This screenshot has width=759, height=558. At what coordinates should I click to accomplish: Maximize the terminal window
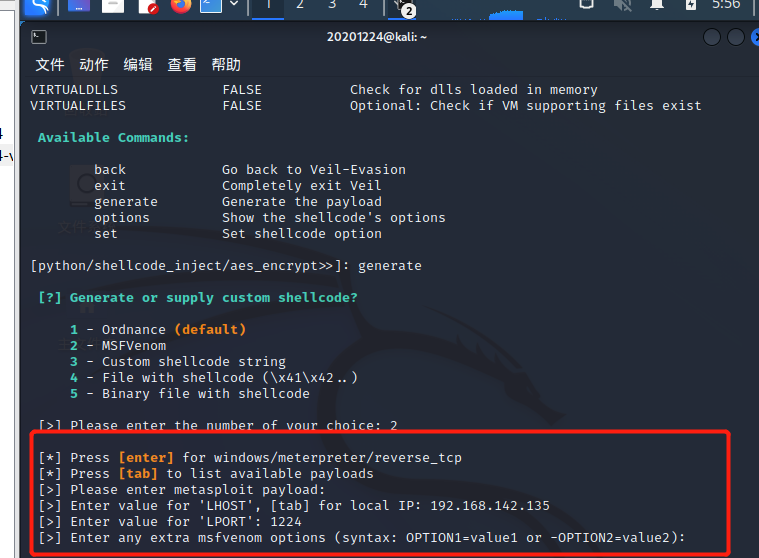(x=736, y=37)
